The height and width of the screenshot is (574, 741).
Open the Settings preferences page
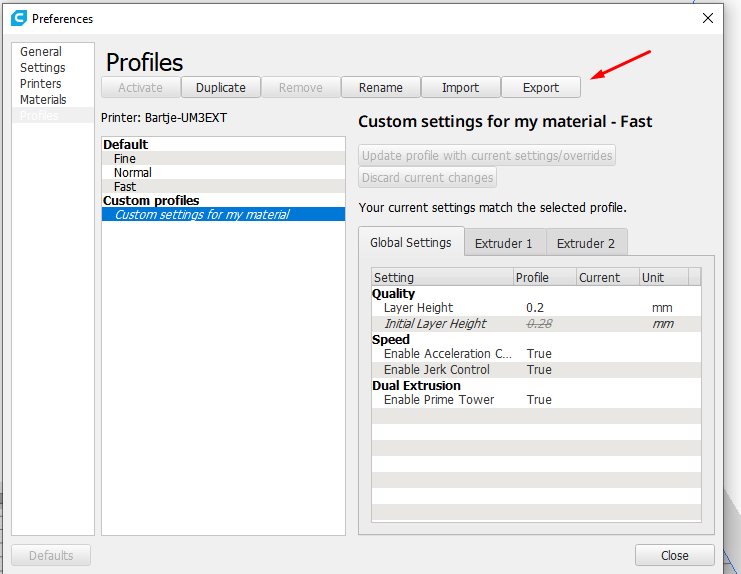[43, 68]
